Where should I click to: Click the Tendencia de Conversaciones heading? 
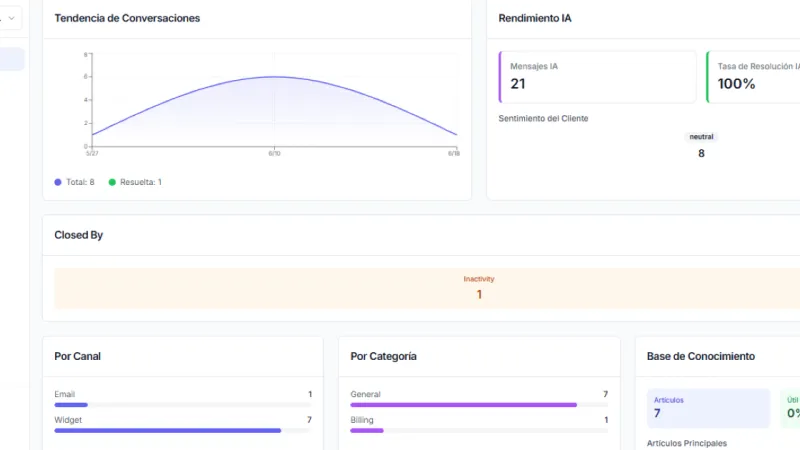point(127,18)
